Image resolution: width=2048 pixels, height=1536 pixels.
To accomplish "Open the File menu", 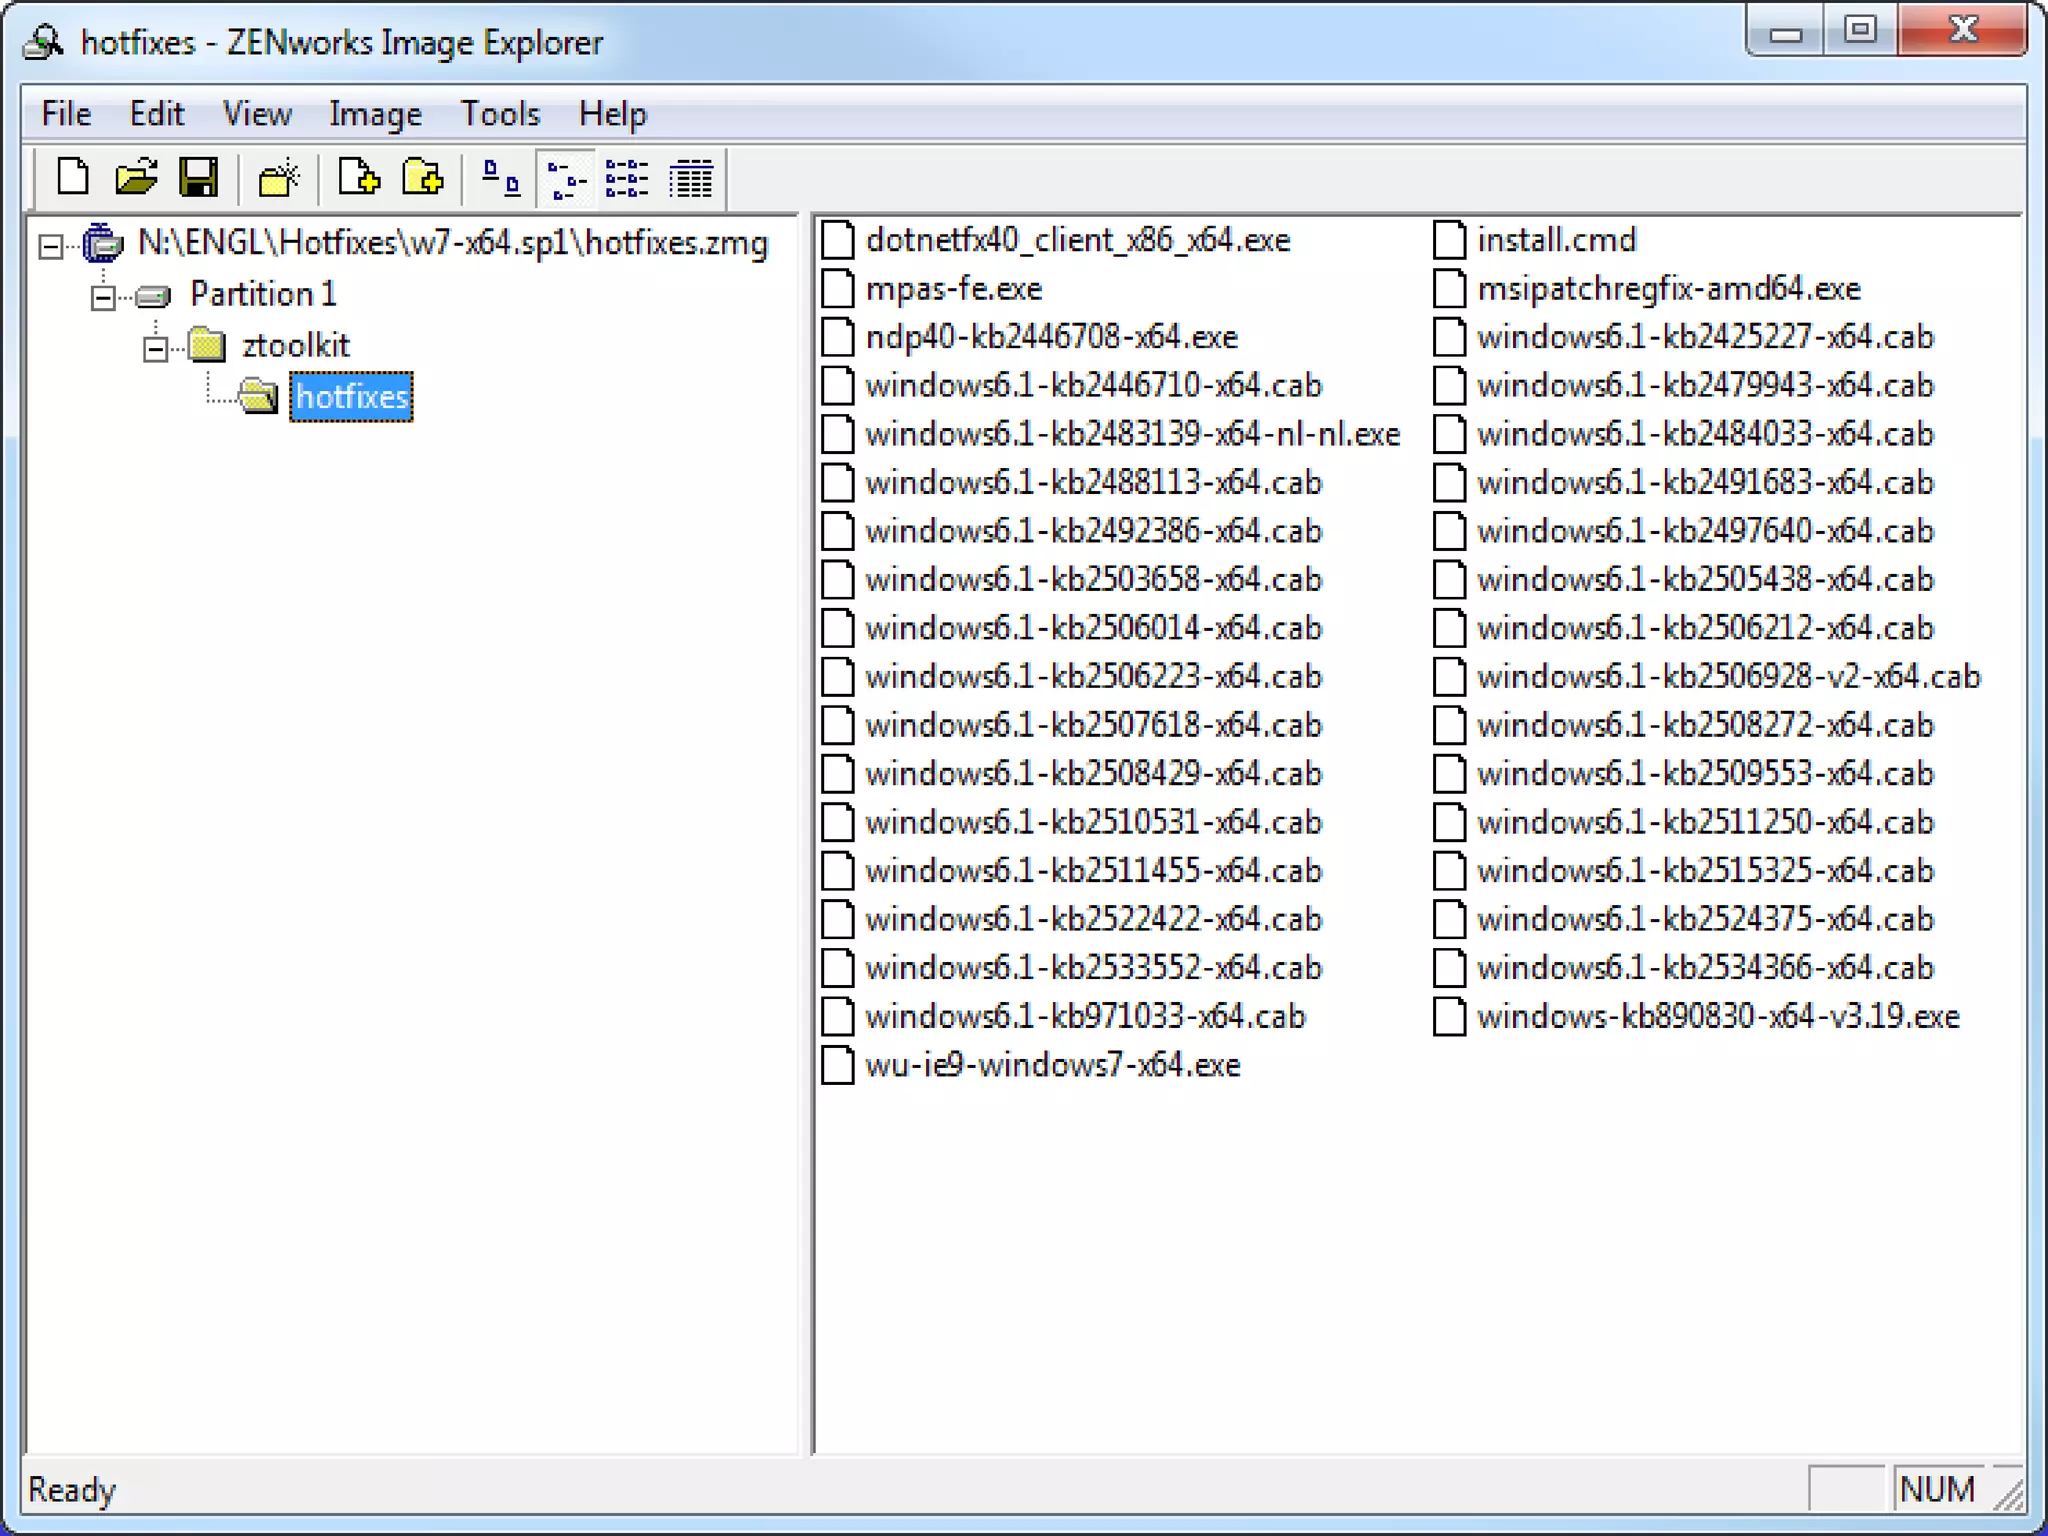I will [66, 113].
